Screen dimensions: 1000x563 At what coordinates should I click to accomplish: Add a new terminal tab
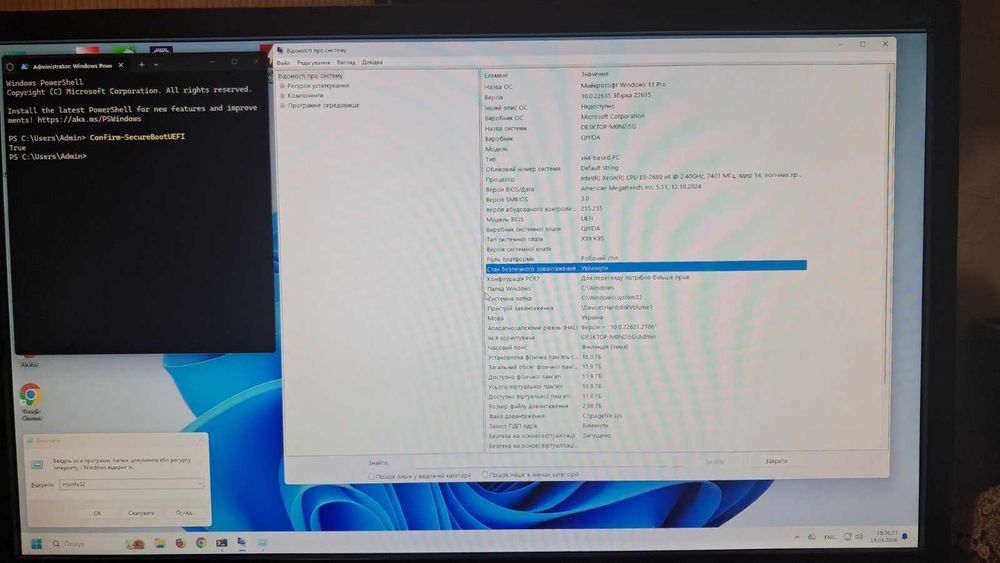click(142, 64)
